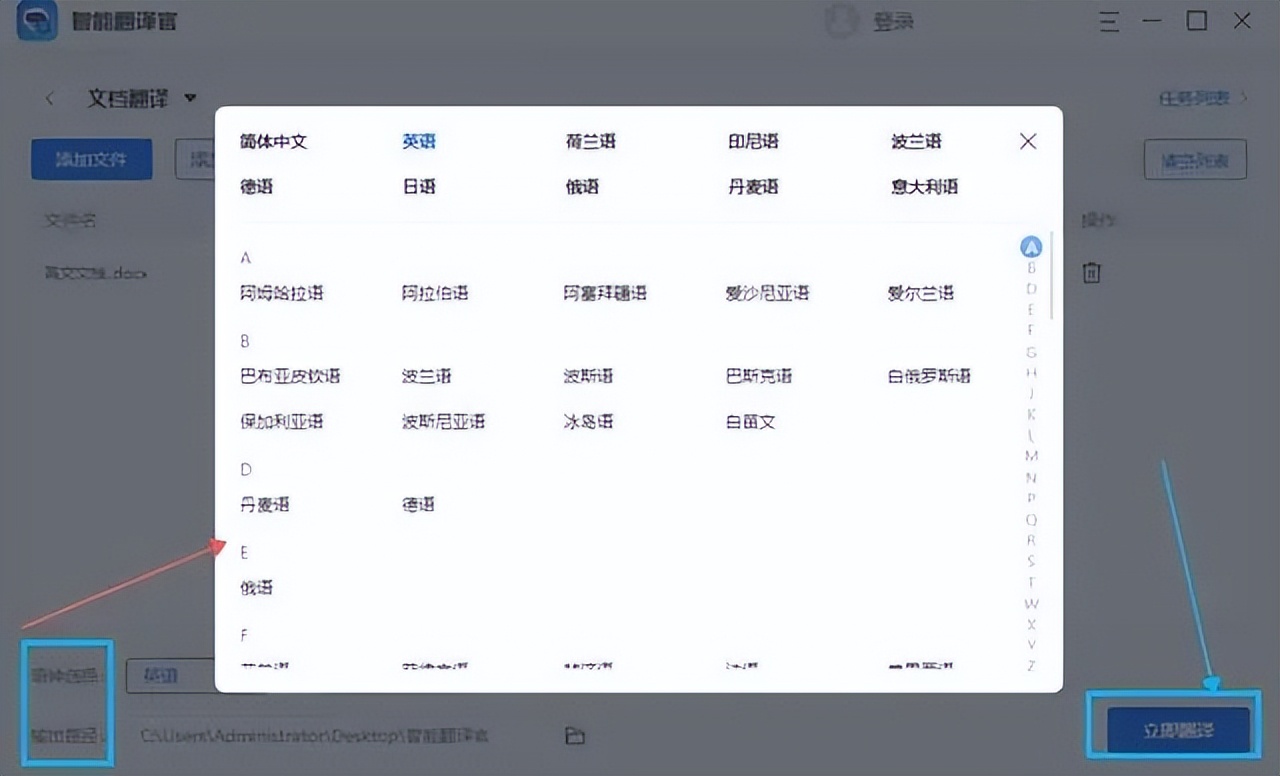
Task: Open the hamburger menu in the title bar
Action: pyautogui.click(x=1109, y=21)
